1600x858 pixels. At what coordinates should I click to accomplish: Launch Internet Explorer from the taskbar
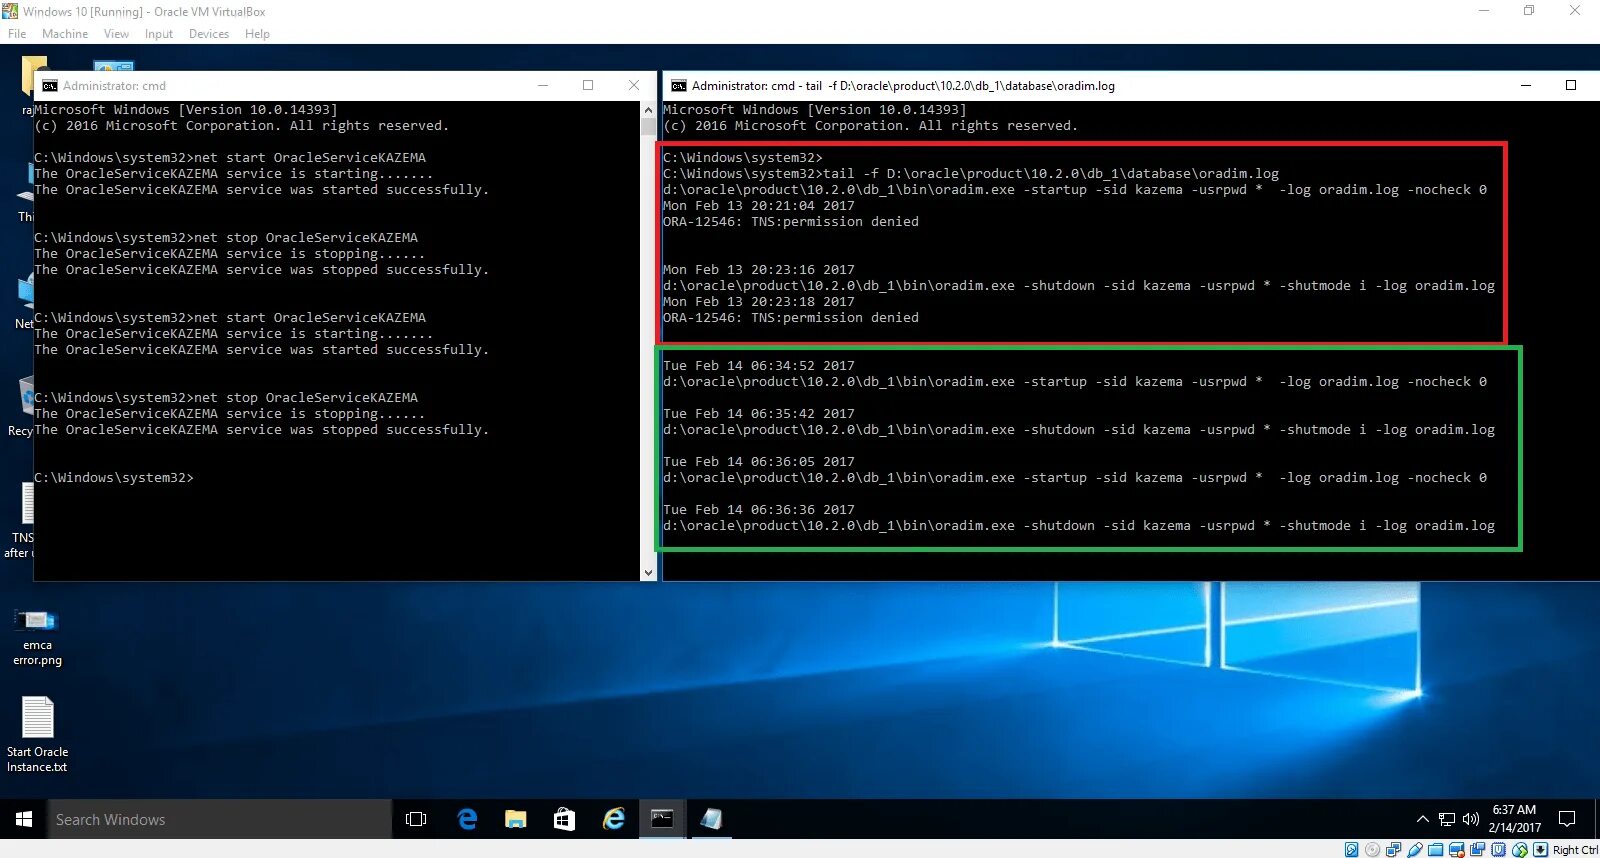(x=614, y=819)
